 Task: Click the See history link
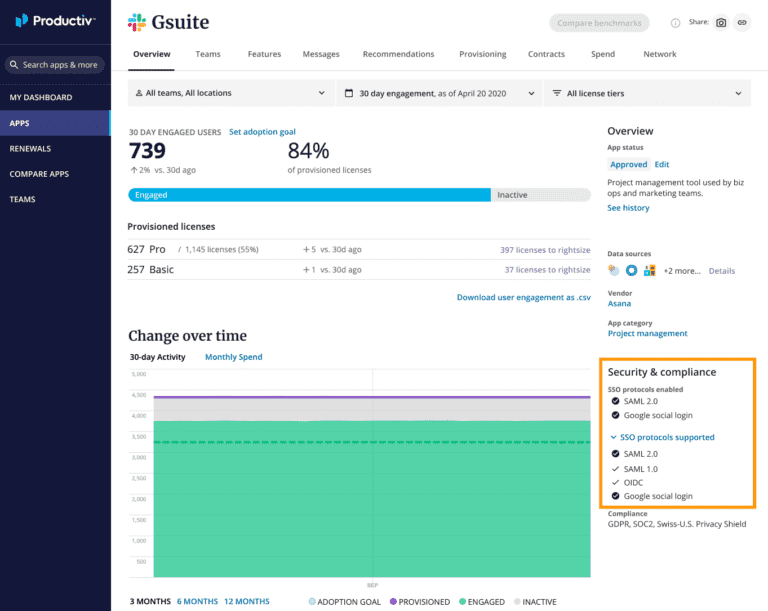628,208
